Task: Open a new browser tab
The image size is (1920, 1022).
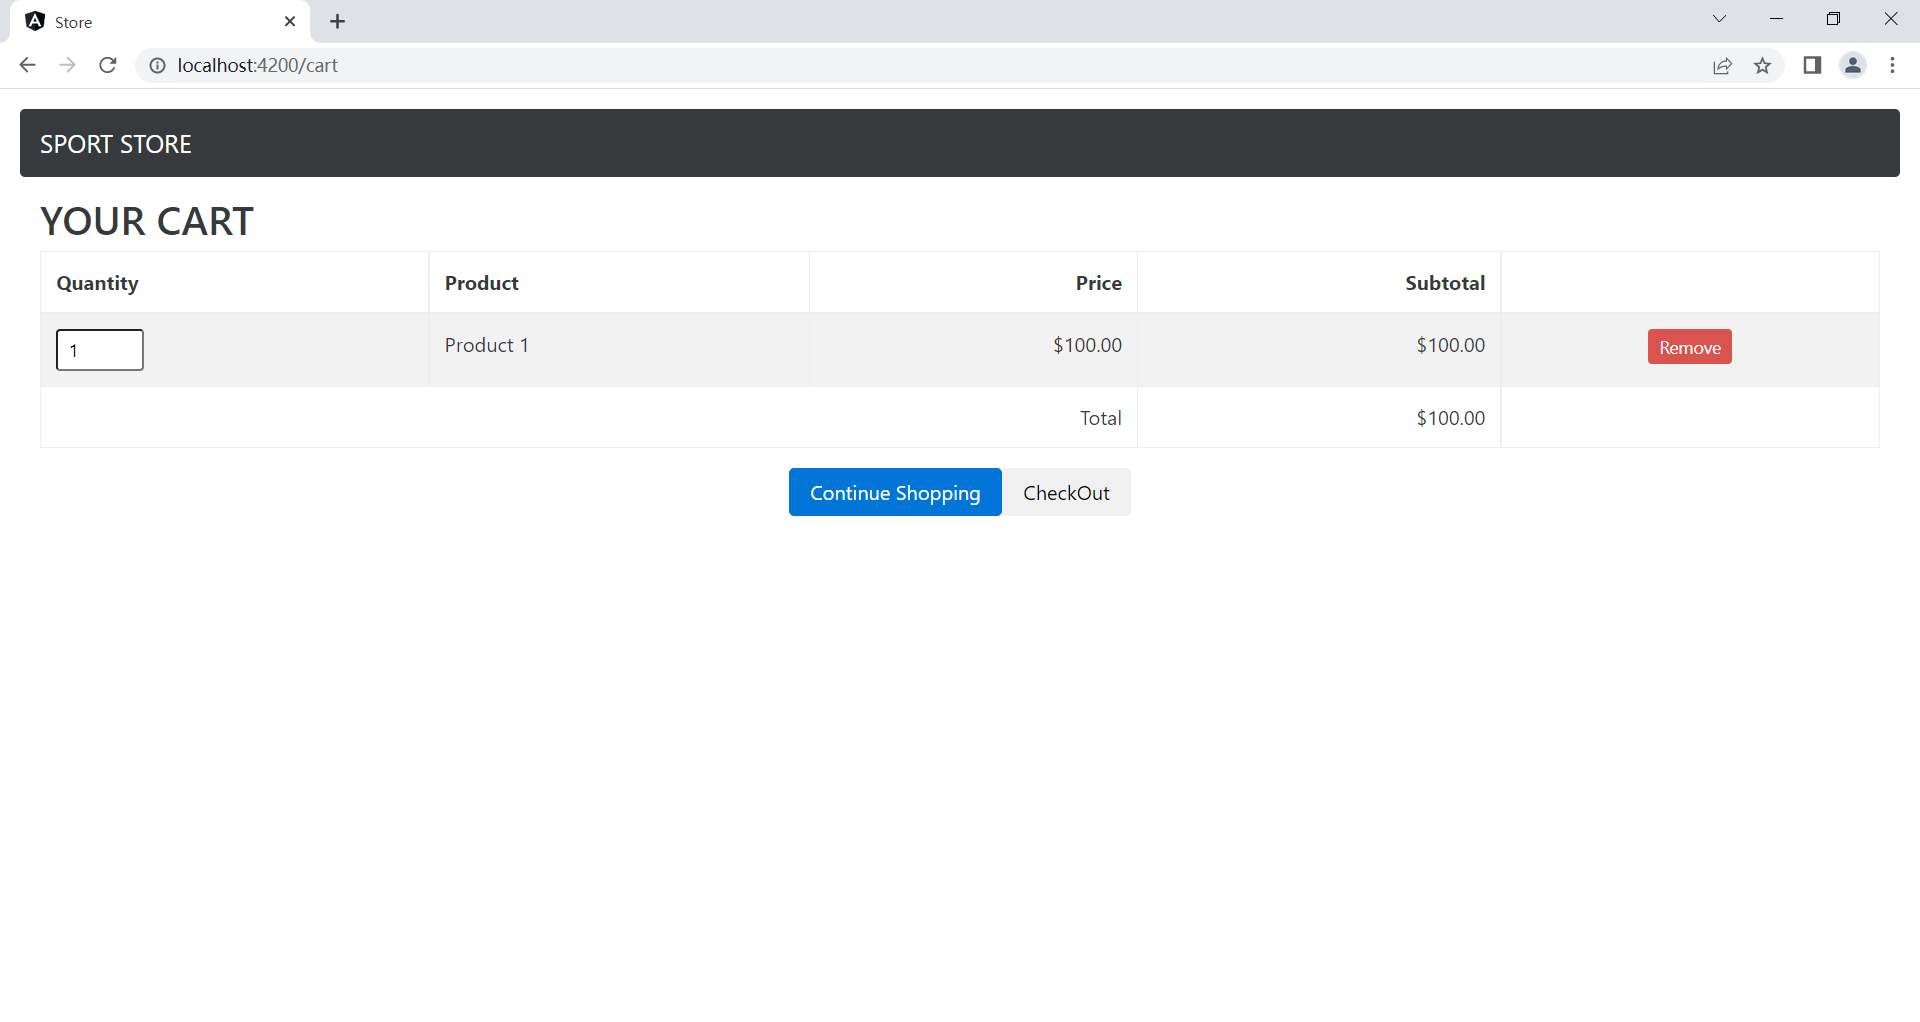Action: pyautogui.click(x=338, y=21)
